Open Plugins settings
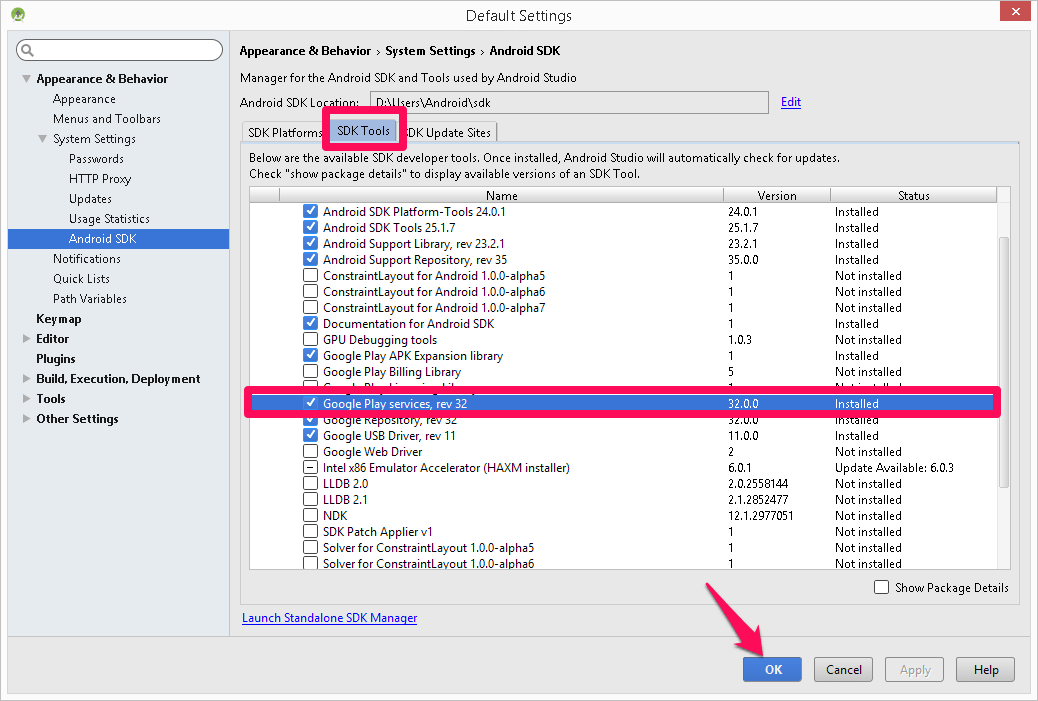Screen dimensions: 1038x701 click(56, 359)
